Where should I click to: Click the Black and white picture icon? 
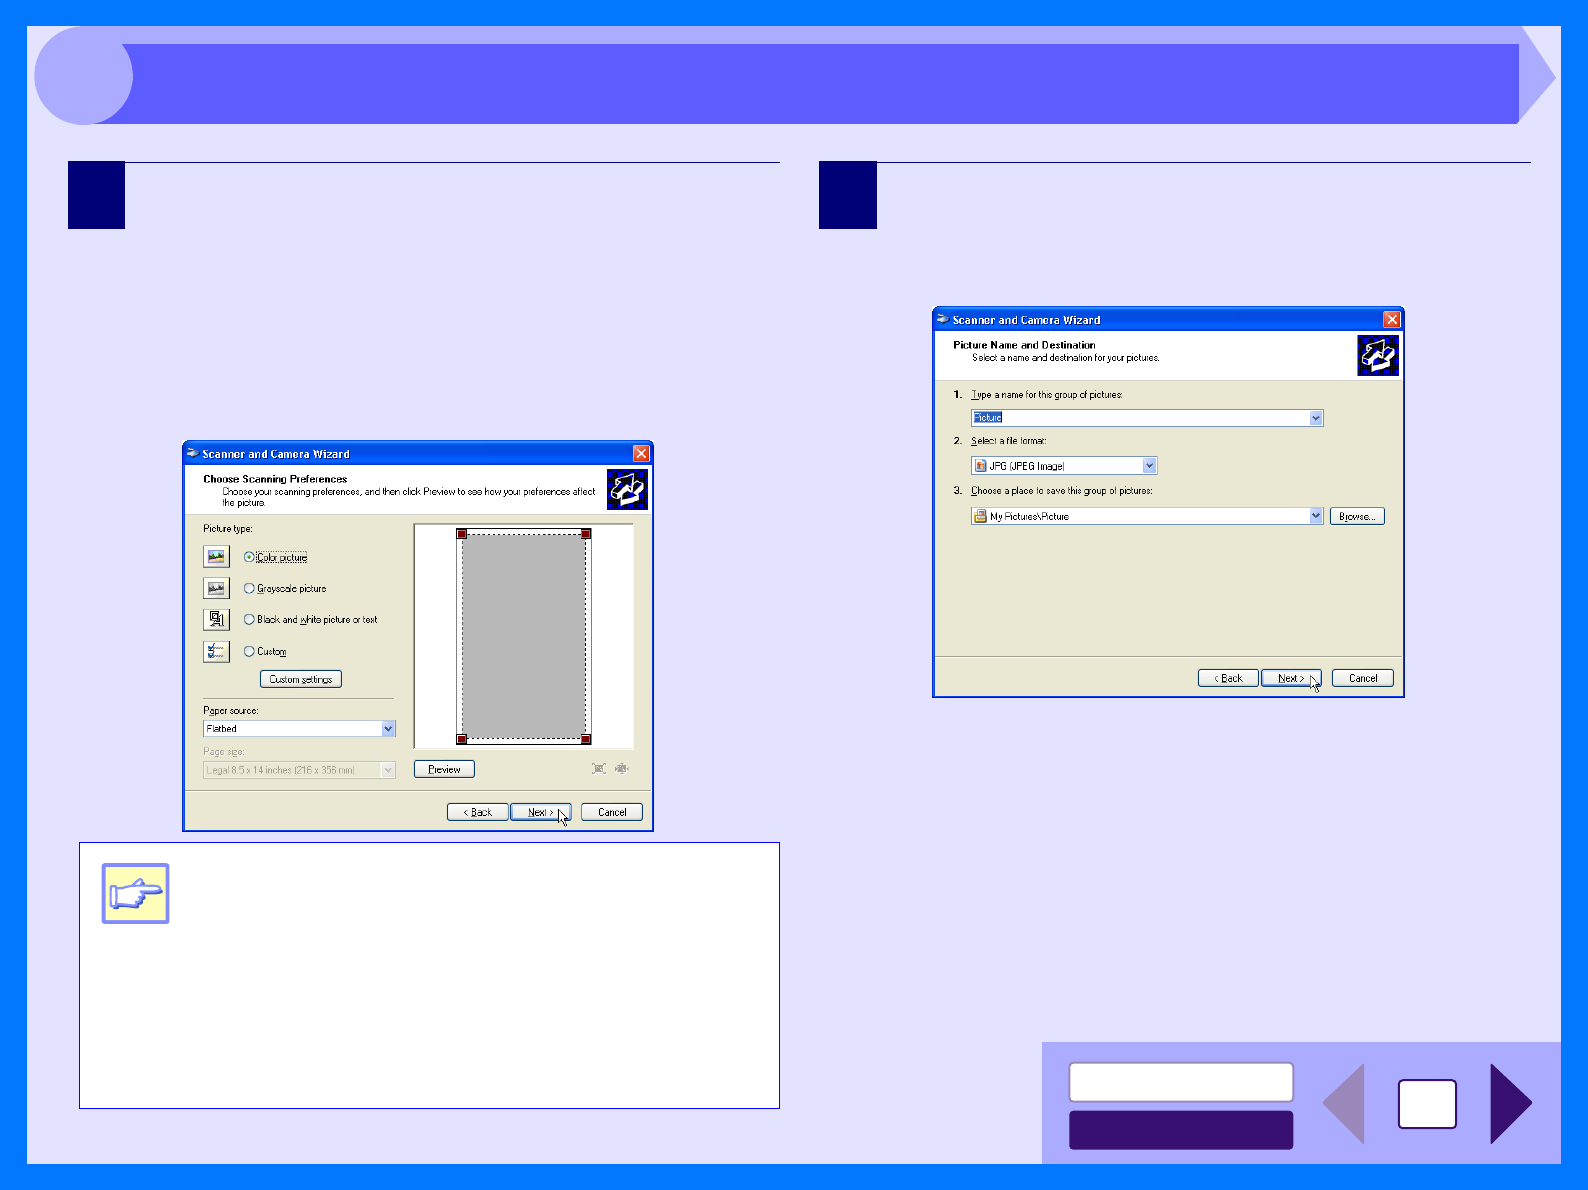point(216,620)
